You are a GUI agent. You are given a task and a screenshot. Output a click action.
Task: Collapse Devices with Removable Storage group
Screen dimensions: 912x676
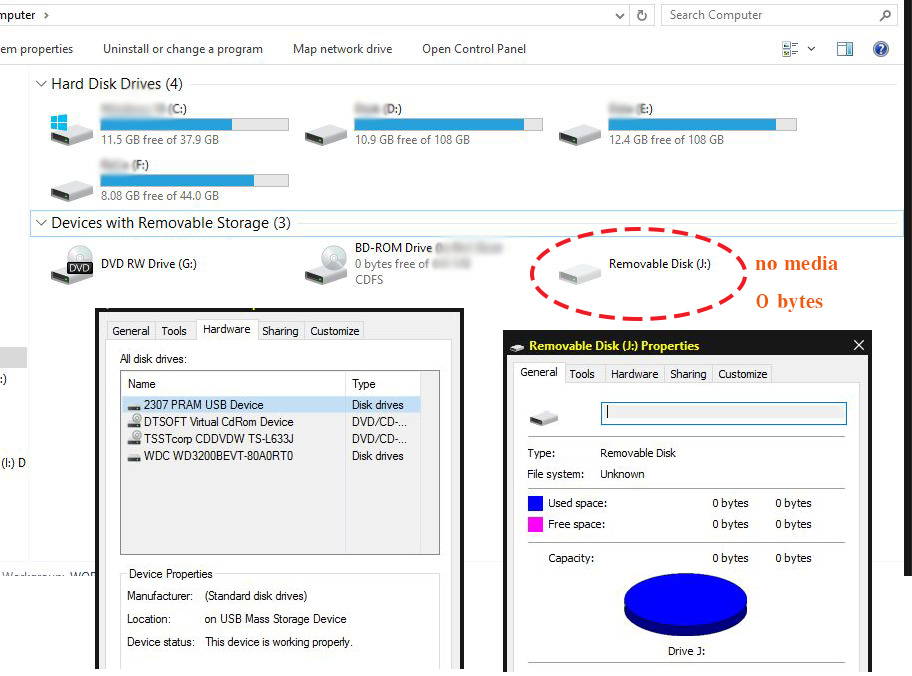point(41,223)
